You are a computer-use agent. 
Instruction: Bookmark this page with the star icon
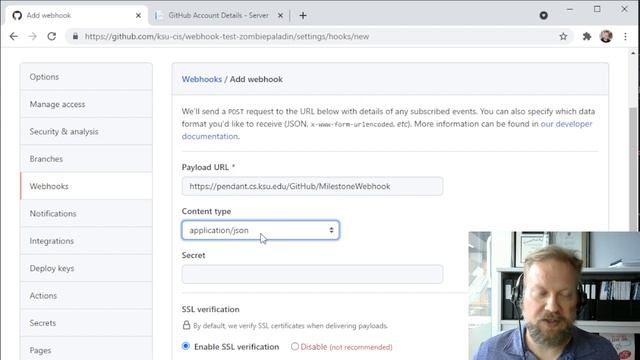point(563,36)
